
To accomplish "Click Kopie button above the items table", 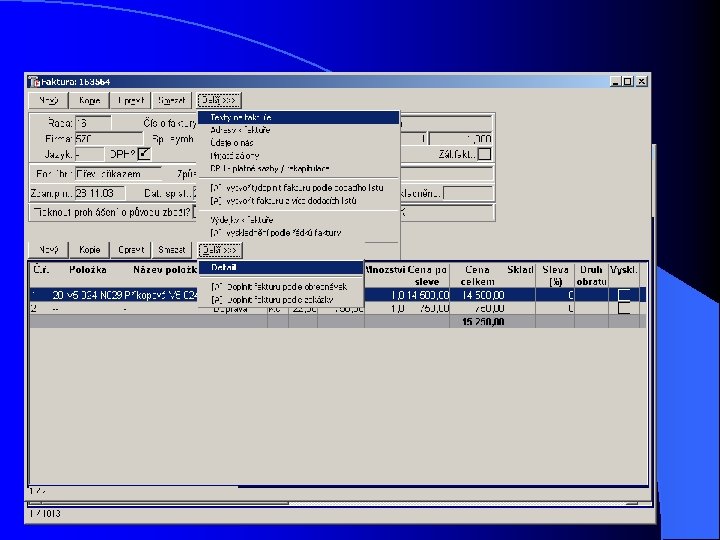I will pos(90,250).
